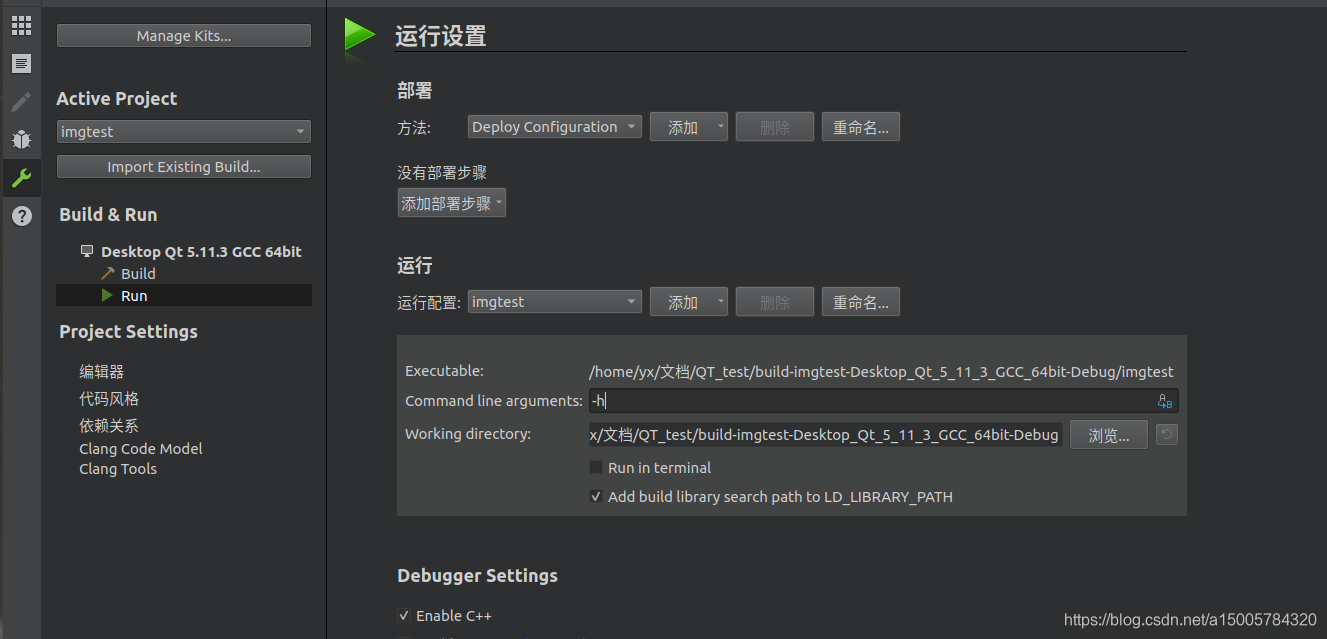
Task: Open Help using the question mark icon
Action: click(21, 216)
